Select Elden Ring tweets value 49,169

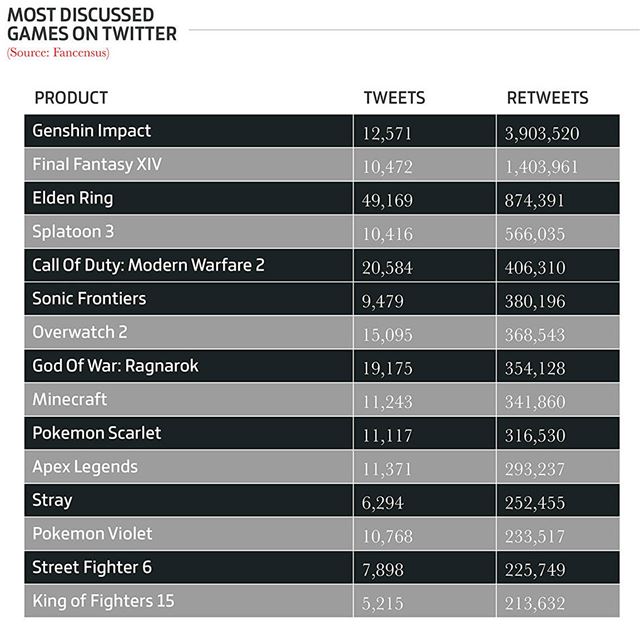387,200
